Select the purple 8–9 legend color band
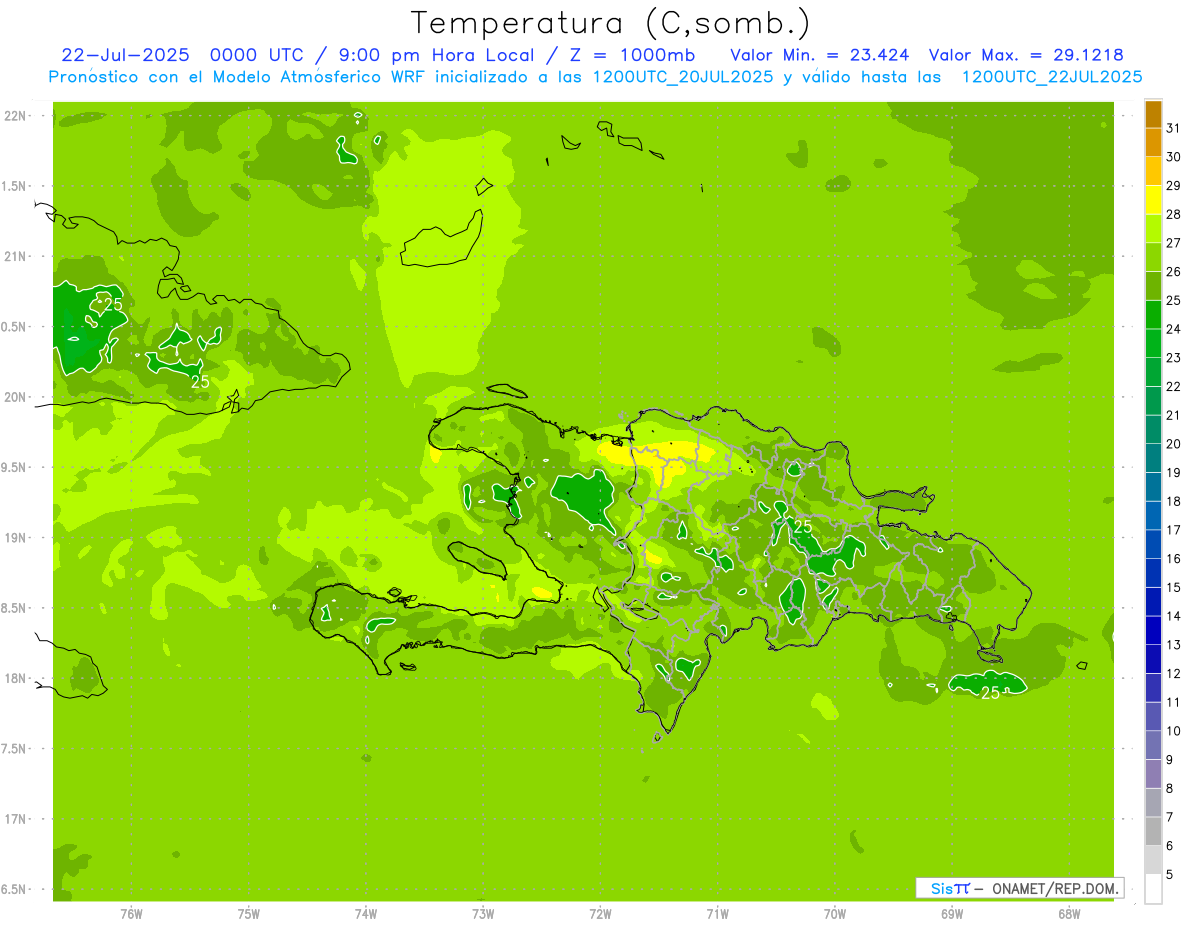This screenshot has height=927, width=1200. (1153, 774)
